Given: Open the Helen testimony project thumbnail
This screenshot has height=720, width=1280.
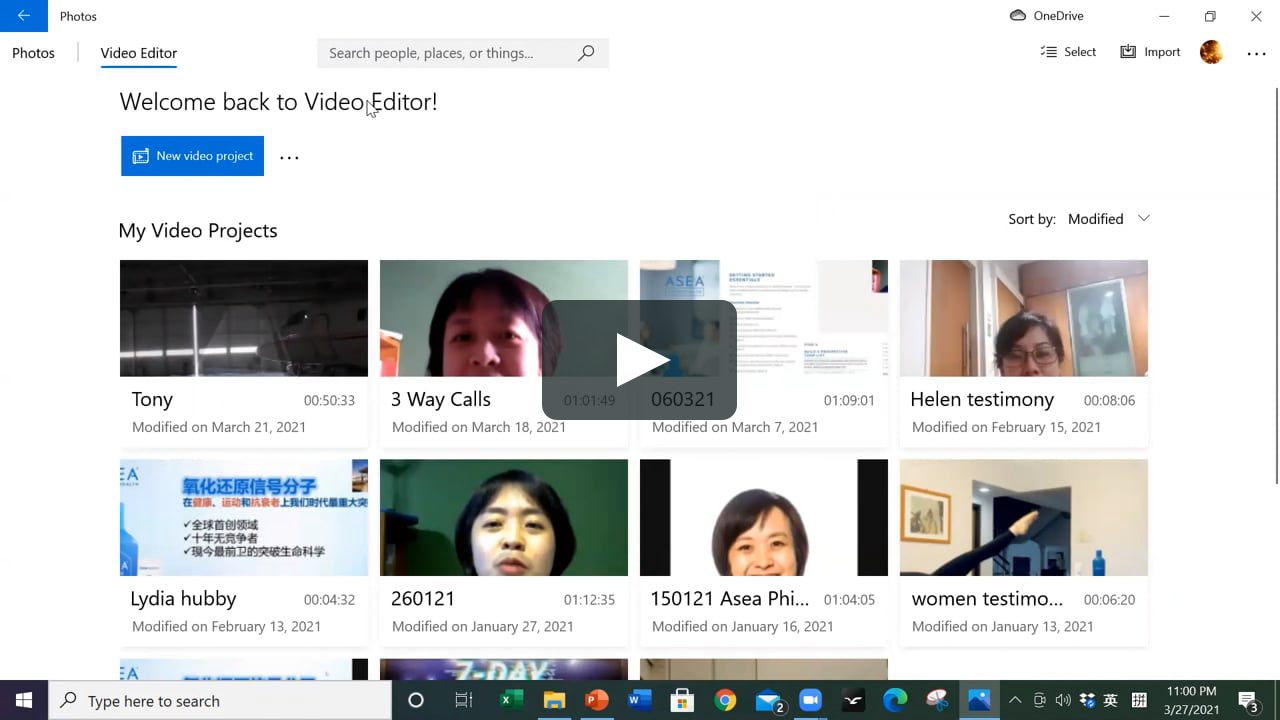Looking at the screenshot, I should coord(1024,318).
